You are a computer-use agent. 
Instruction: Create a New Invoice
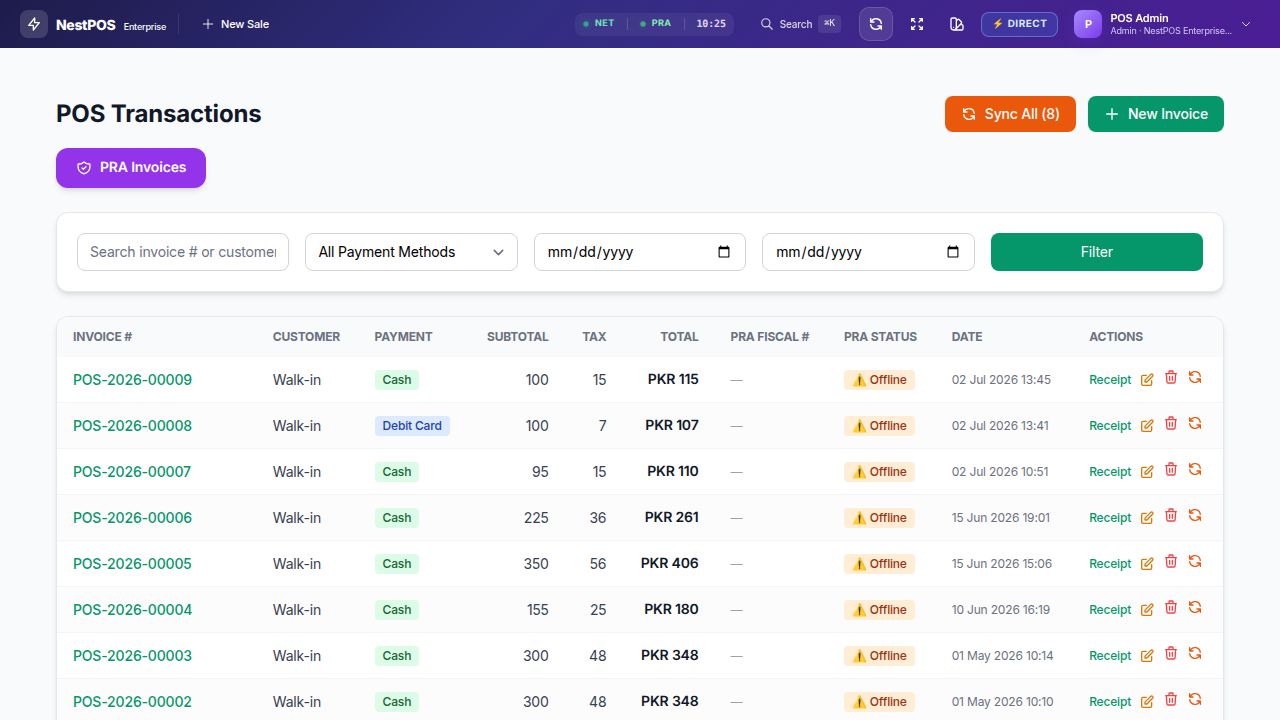point(1156,114)
